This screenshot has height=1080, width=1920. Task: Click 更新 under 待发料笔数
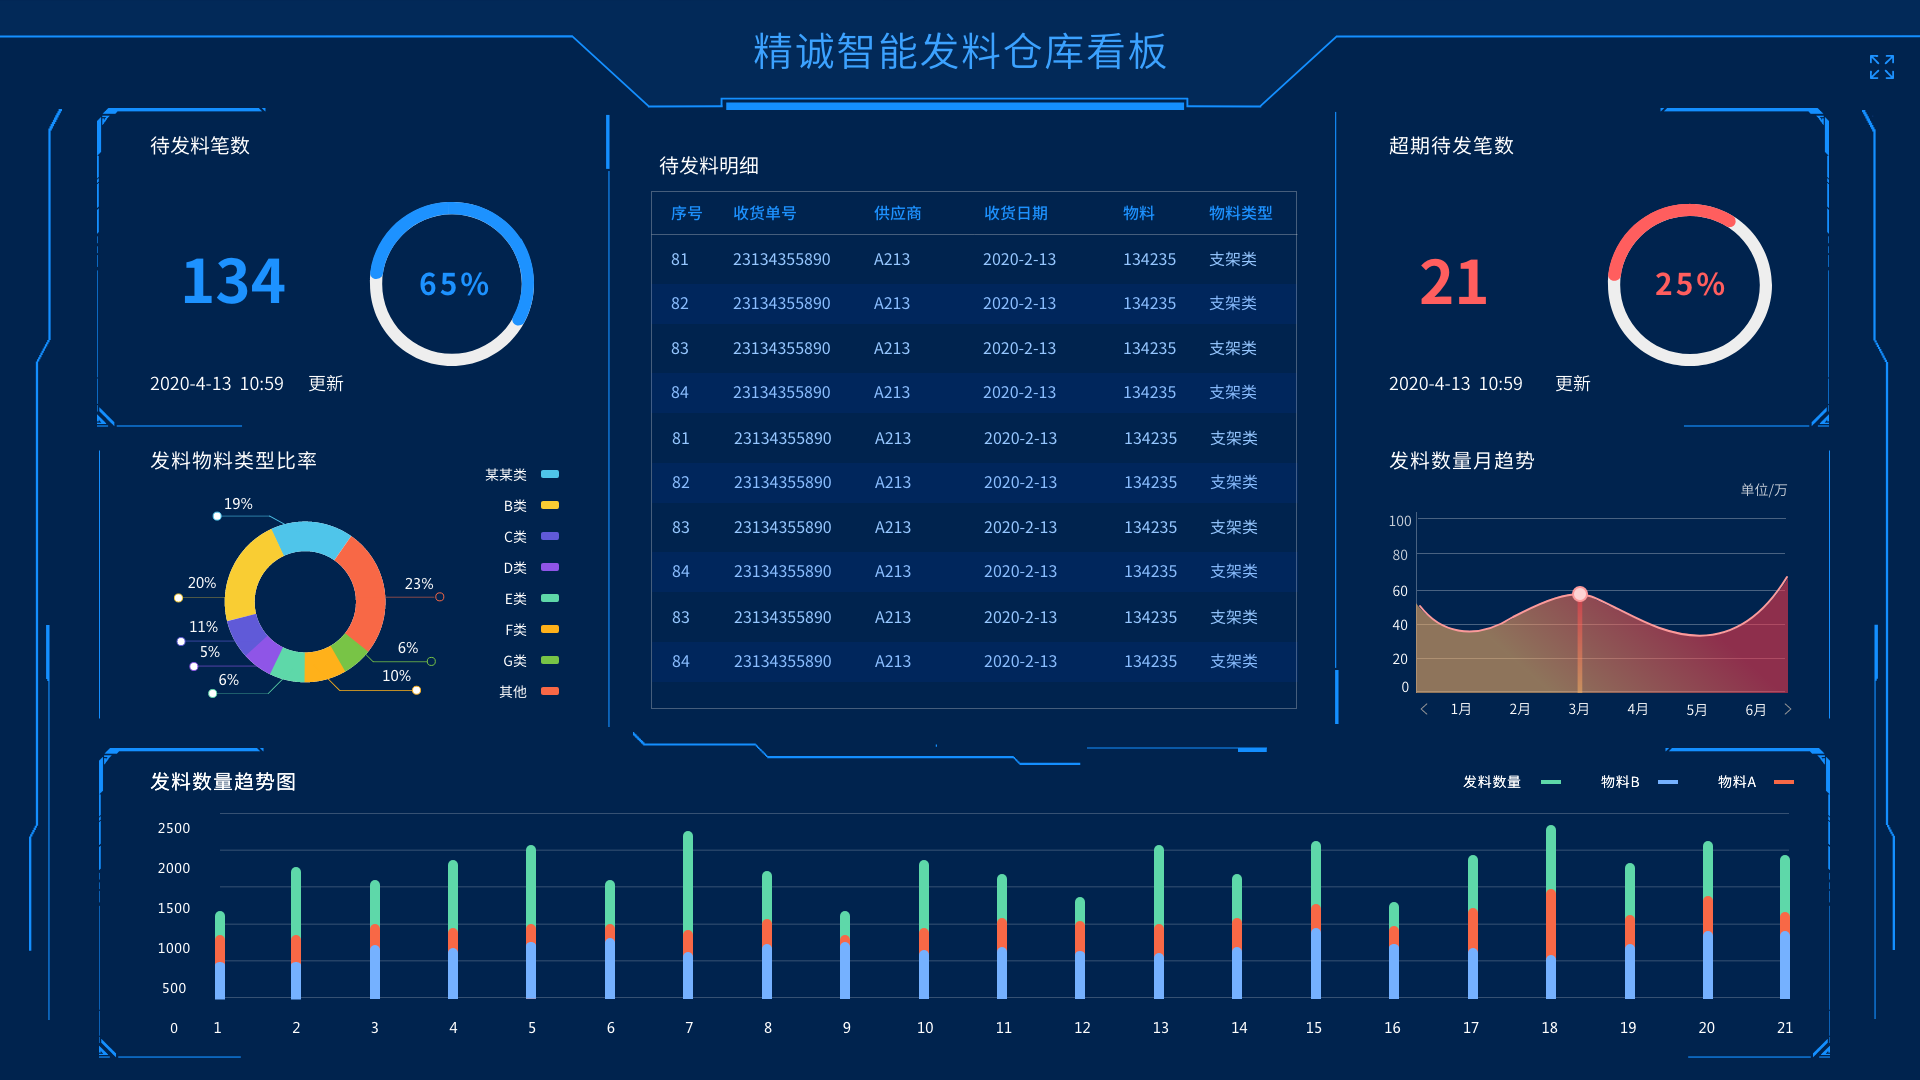(x=326, y=384)
